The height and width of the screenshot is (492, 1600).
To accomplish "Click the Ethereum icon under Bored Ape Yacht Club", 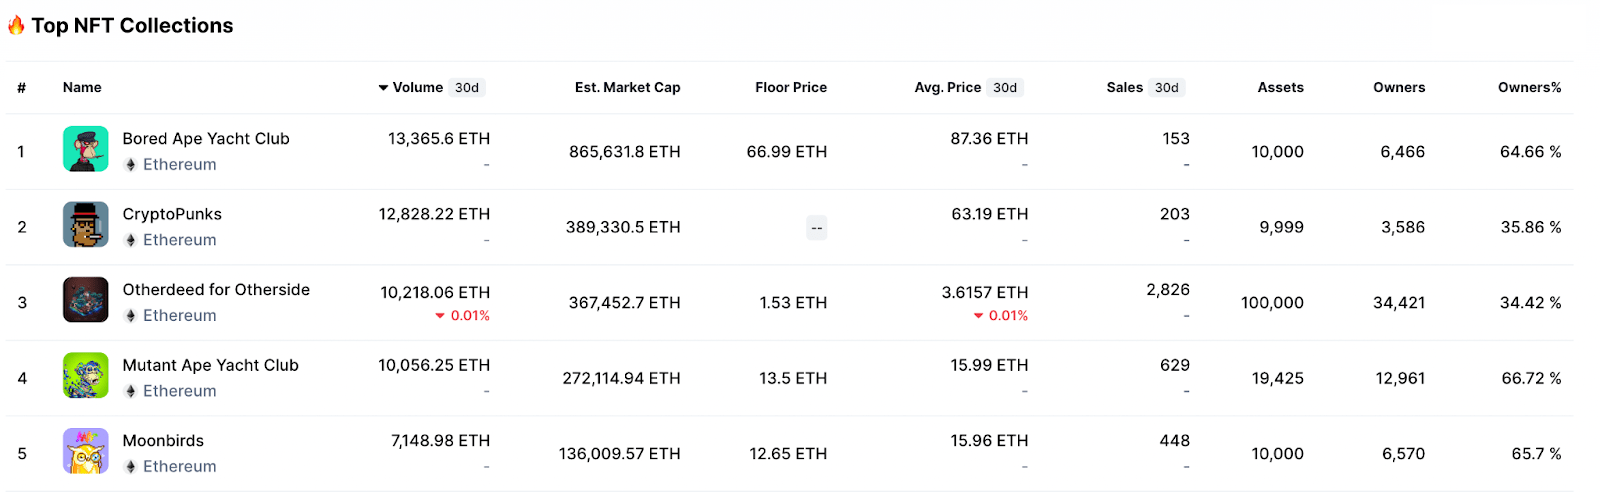I will click(x=130, y=165).
